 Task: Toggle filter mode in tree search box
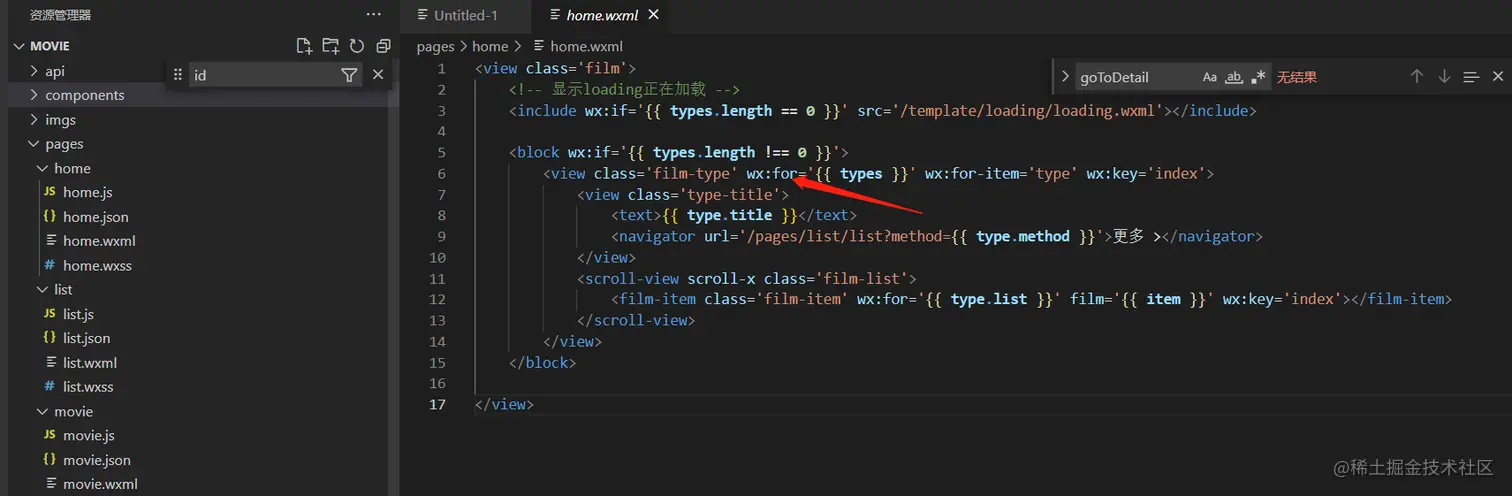click(x=349, y=75)
